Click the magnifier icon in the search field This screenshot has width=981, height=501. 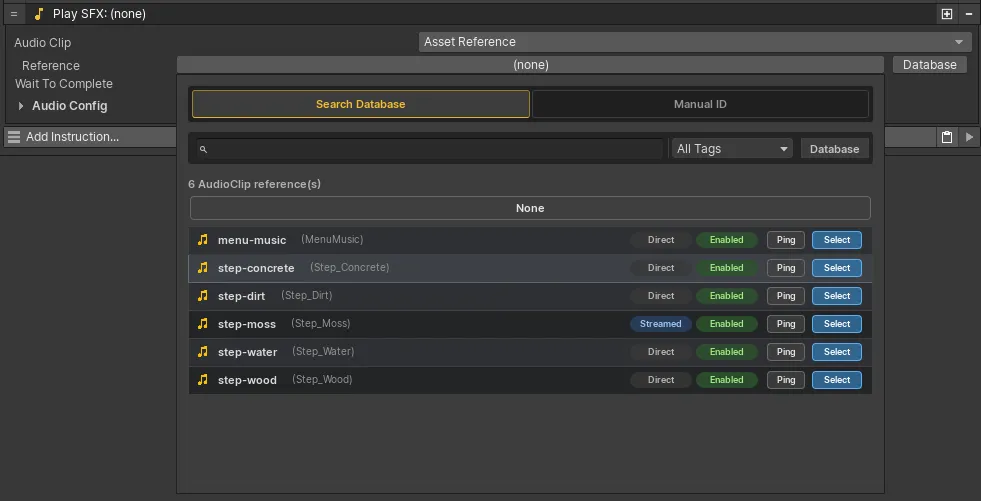click(203, 149)
